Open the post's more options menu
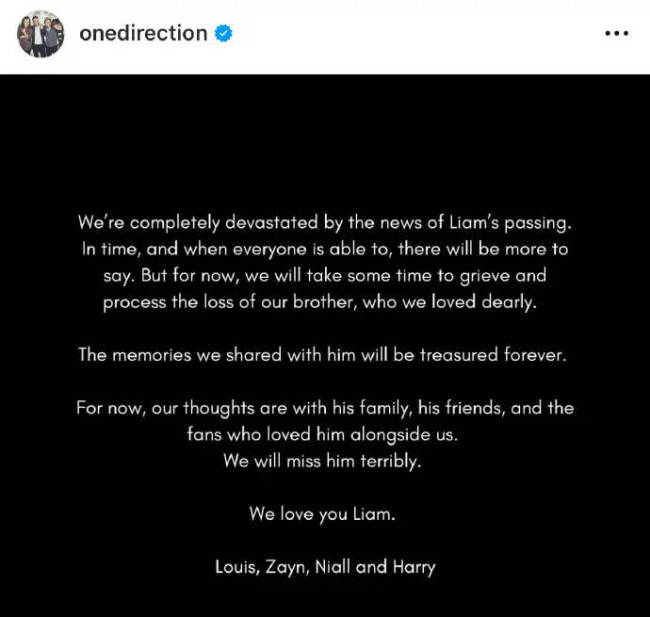650x617 pixels. (616, 33)
